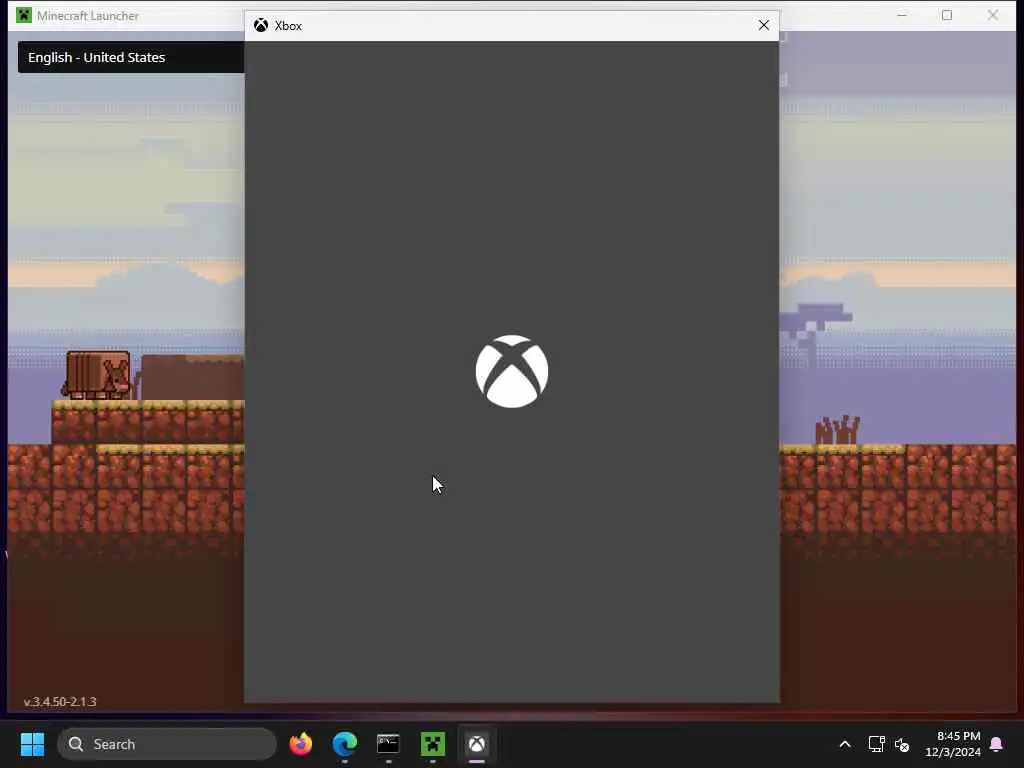
Task: Launch Firefox from the taskbar
Action: [301, 744]
